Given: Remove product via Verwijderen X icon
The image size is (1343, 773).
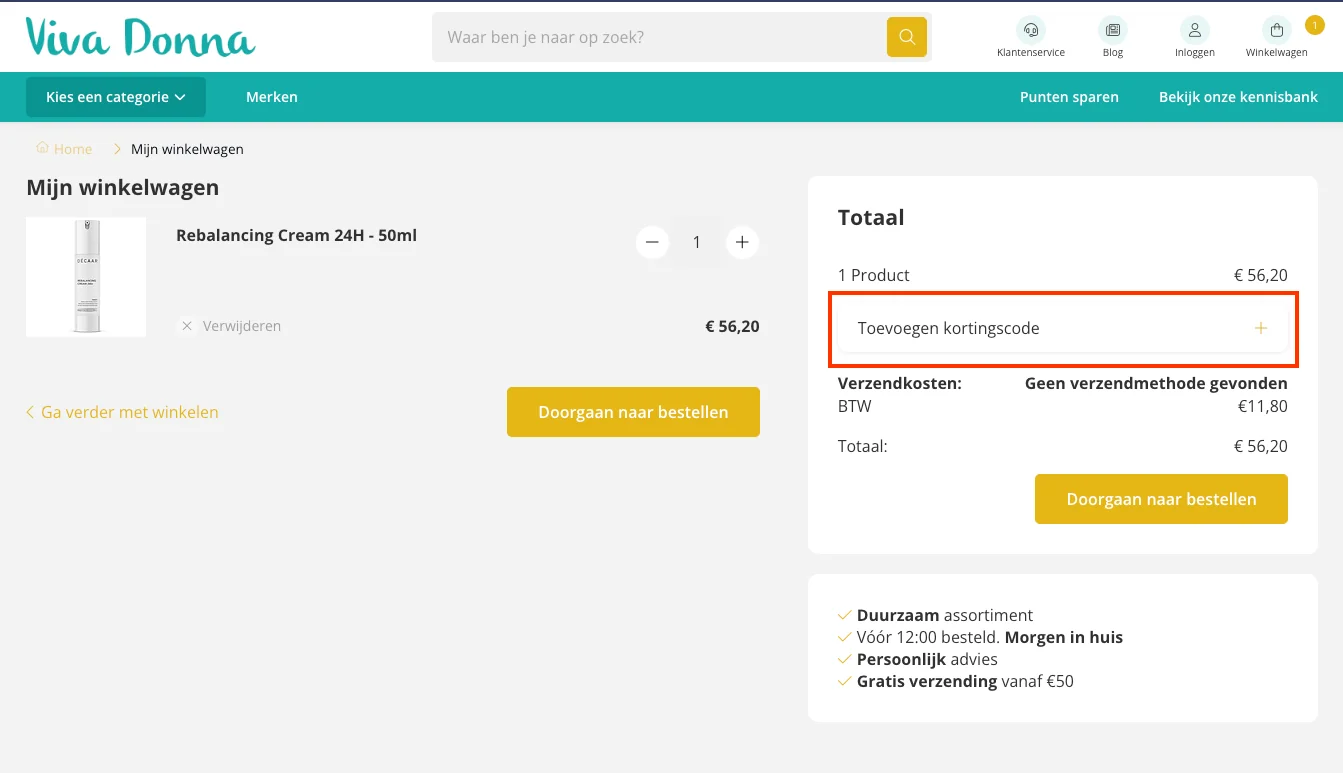Looking at the screenshot, I should tap(187, 326).
